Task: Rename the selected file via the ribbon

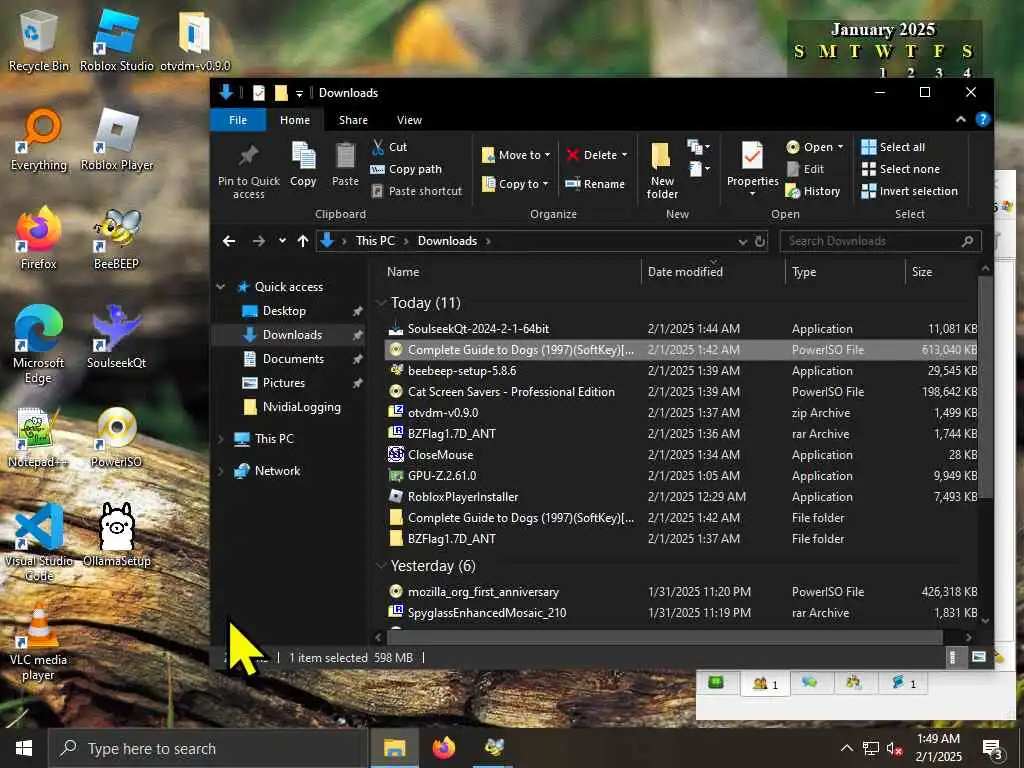Action: pos(595,184)
